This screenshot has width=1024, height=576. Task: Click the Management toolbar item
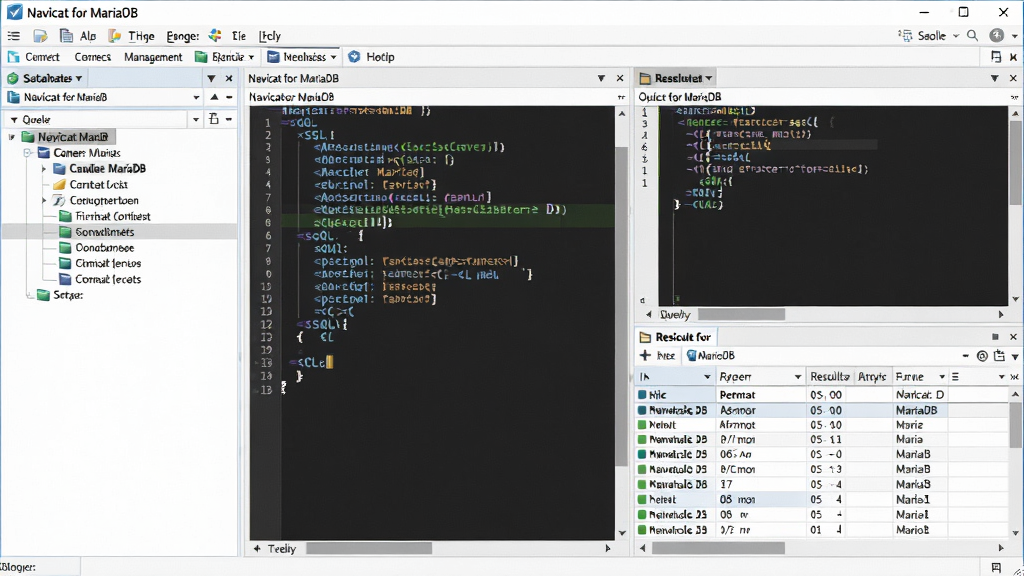(153, 57)
